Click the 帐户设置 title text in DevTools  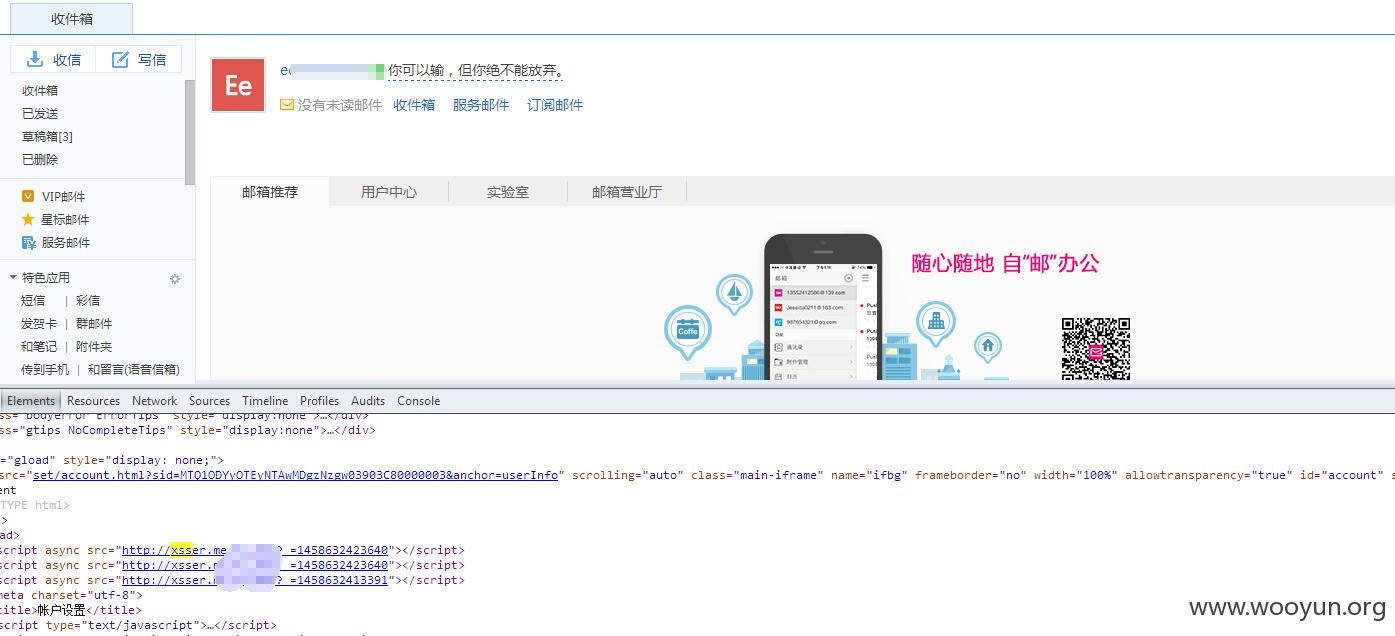pos(61,610)
